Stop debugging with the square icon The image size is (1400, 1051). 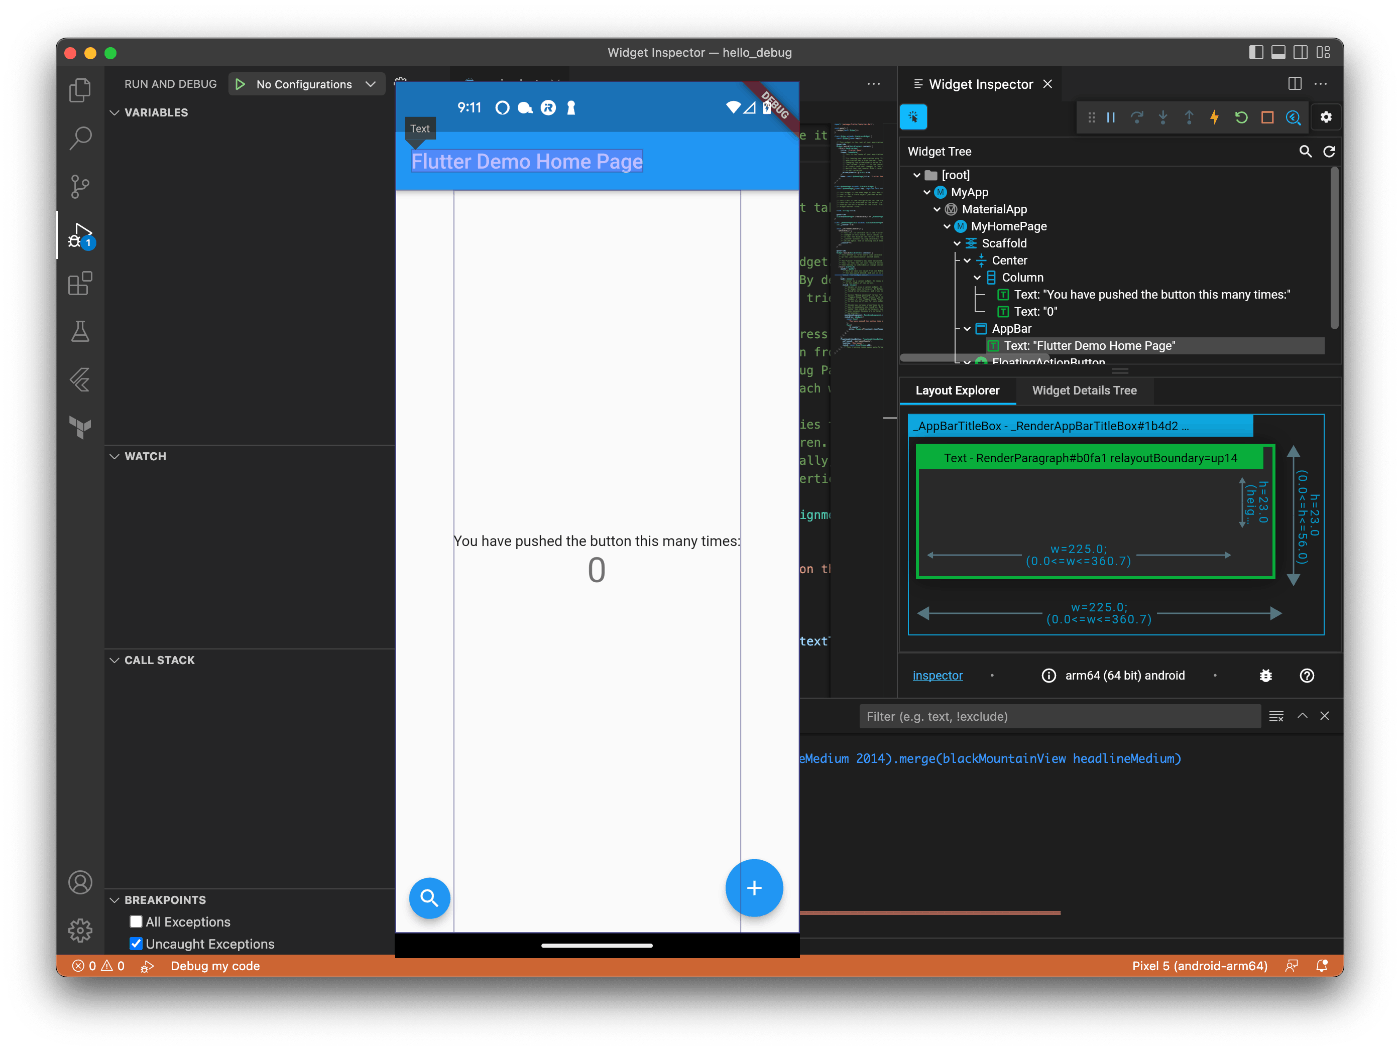pyautogui.click(x=1267, y=117)
